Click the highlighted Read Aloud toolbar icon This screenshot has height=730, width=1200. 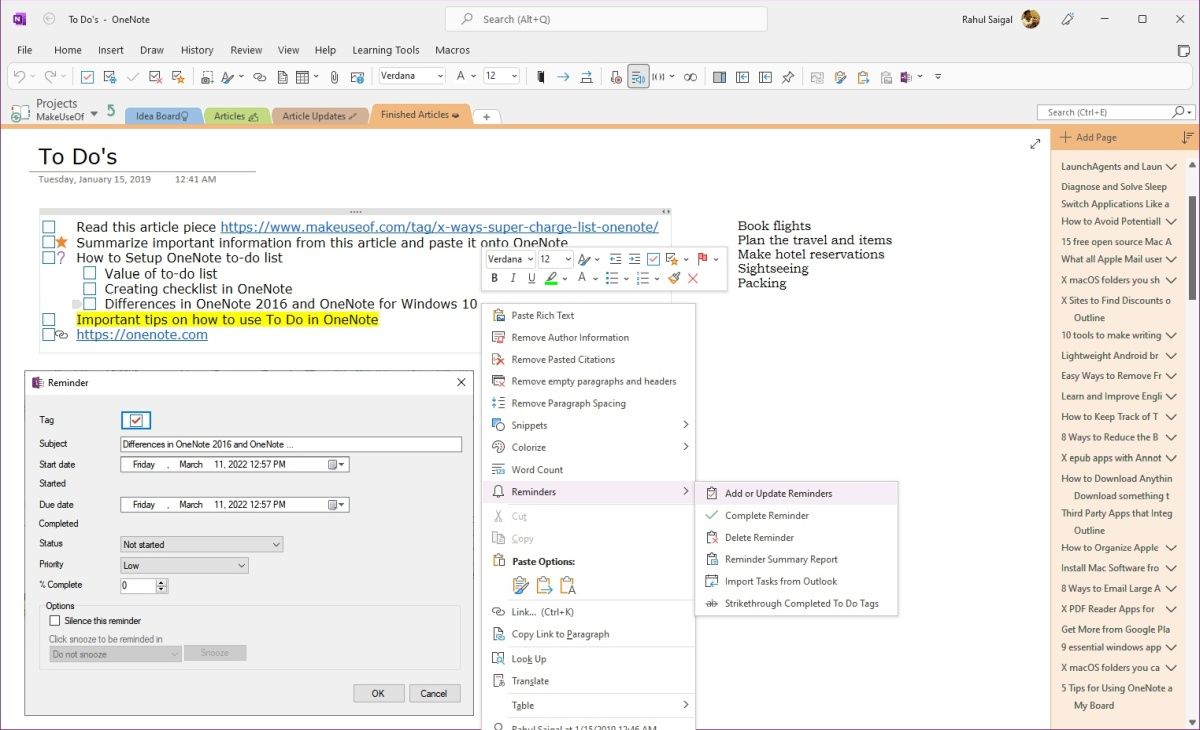(x=639, y=77)
